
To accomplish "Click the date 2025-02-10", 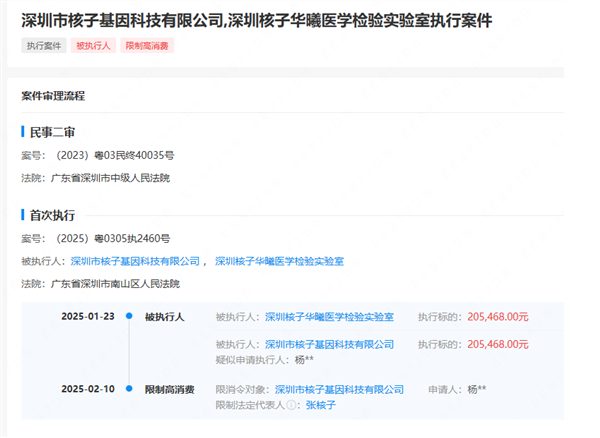I will coord(88,389).
